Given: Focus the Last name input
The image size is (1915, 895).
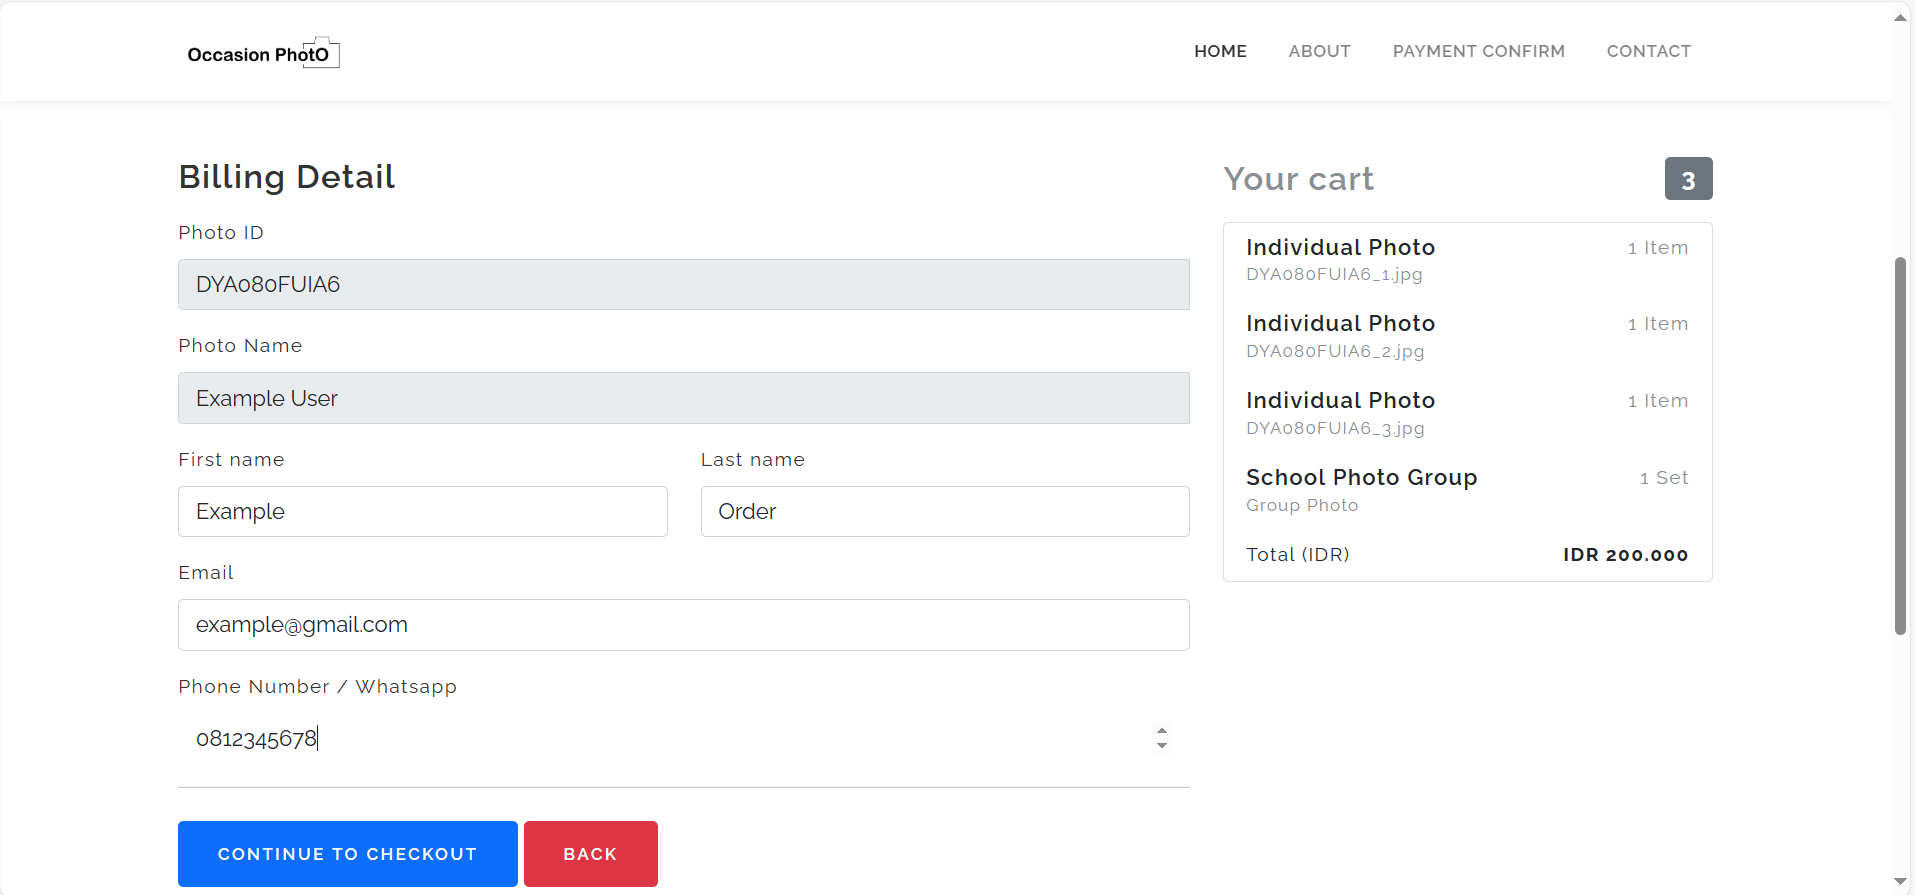Looking at the screenshot, I should (x=944, y=512).
